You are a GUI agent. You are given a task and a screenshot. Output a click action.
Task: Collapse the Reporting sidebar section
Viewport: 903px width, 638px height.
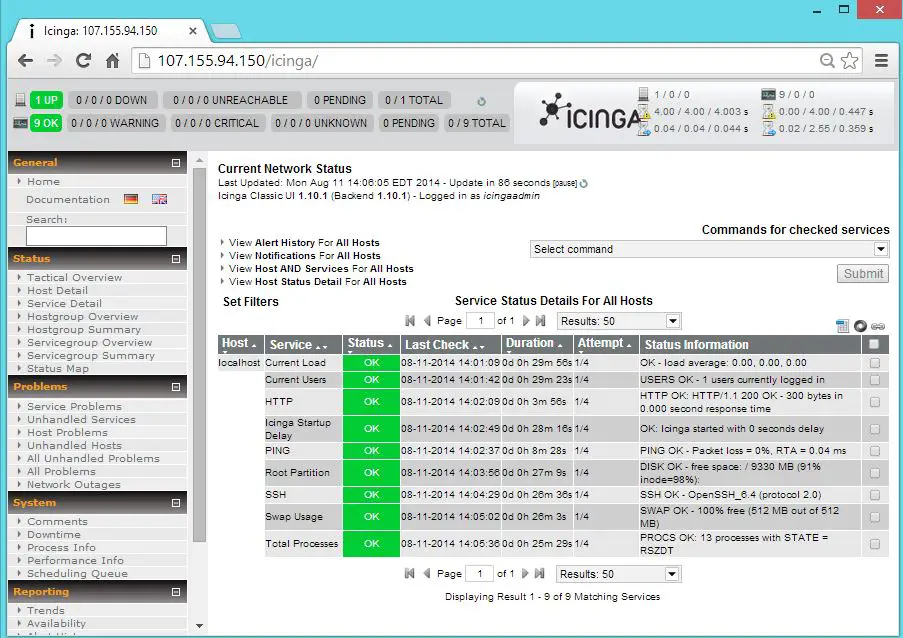176,592
